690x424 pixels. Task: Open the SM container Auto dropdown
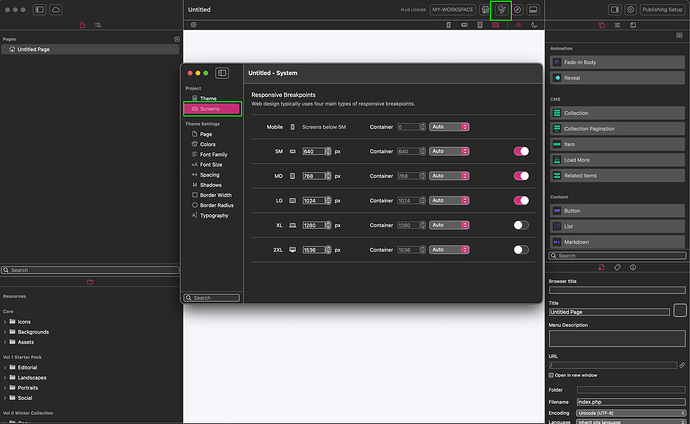449,151
